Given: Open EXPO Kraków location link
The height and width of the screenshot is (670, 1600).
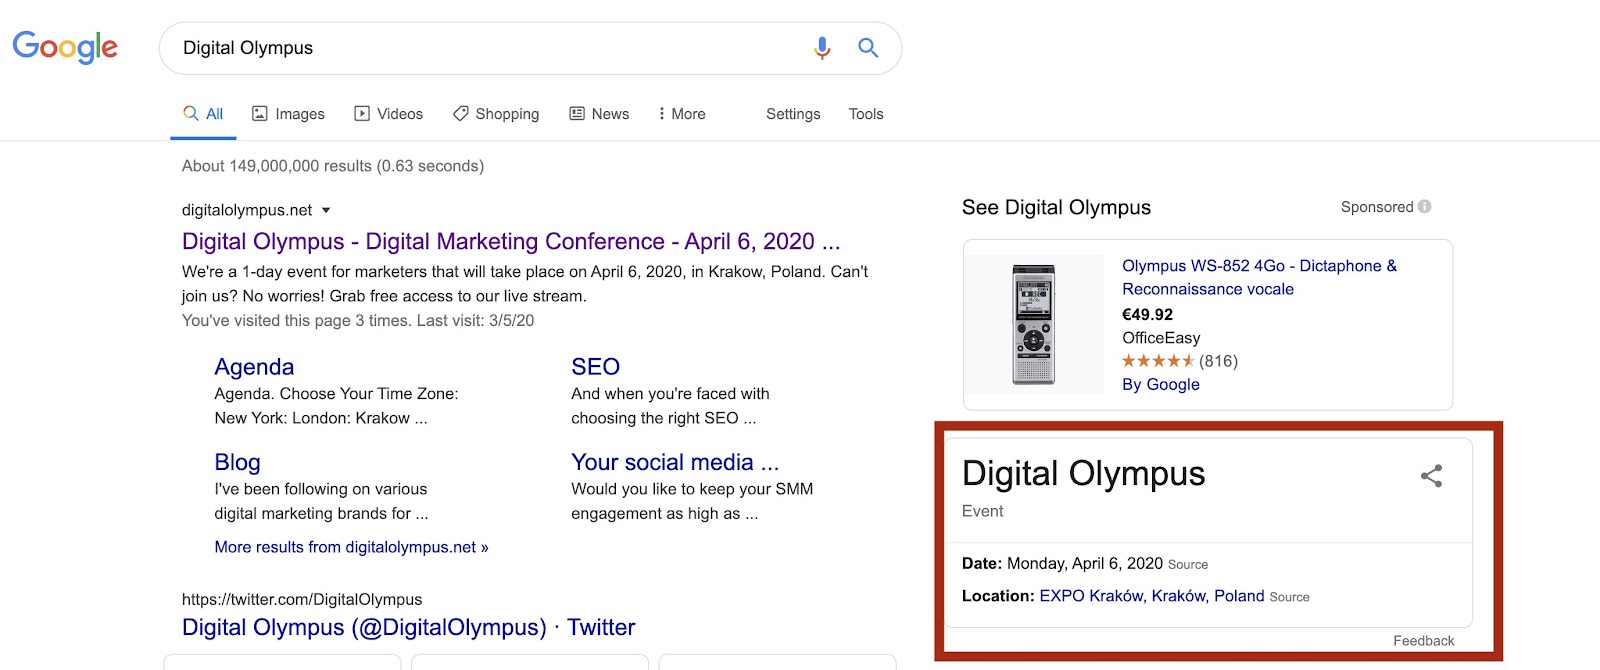Looking at the screenshot, I should coord(1151,596).
